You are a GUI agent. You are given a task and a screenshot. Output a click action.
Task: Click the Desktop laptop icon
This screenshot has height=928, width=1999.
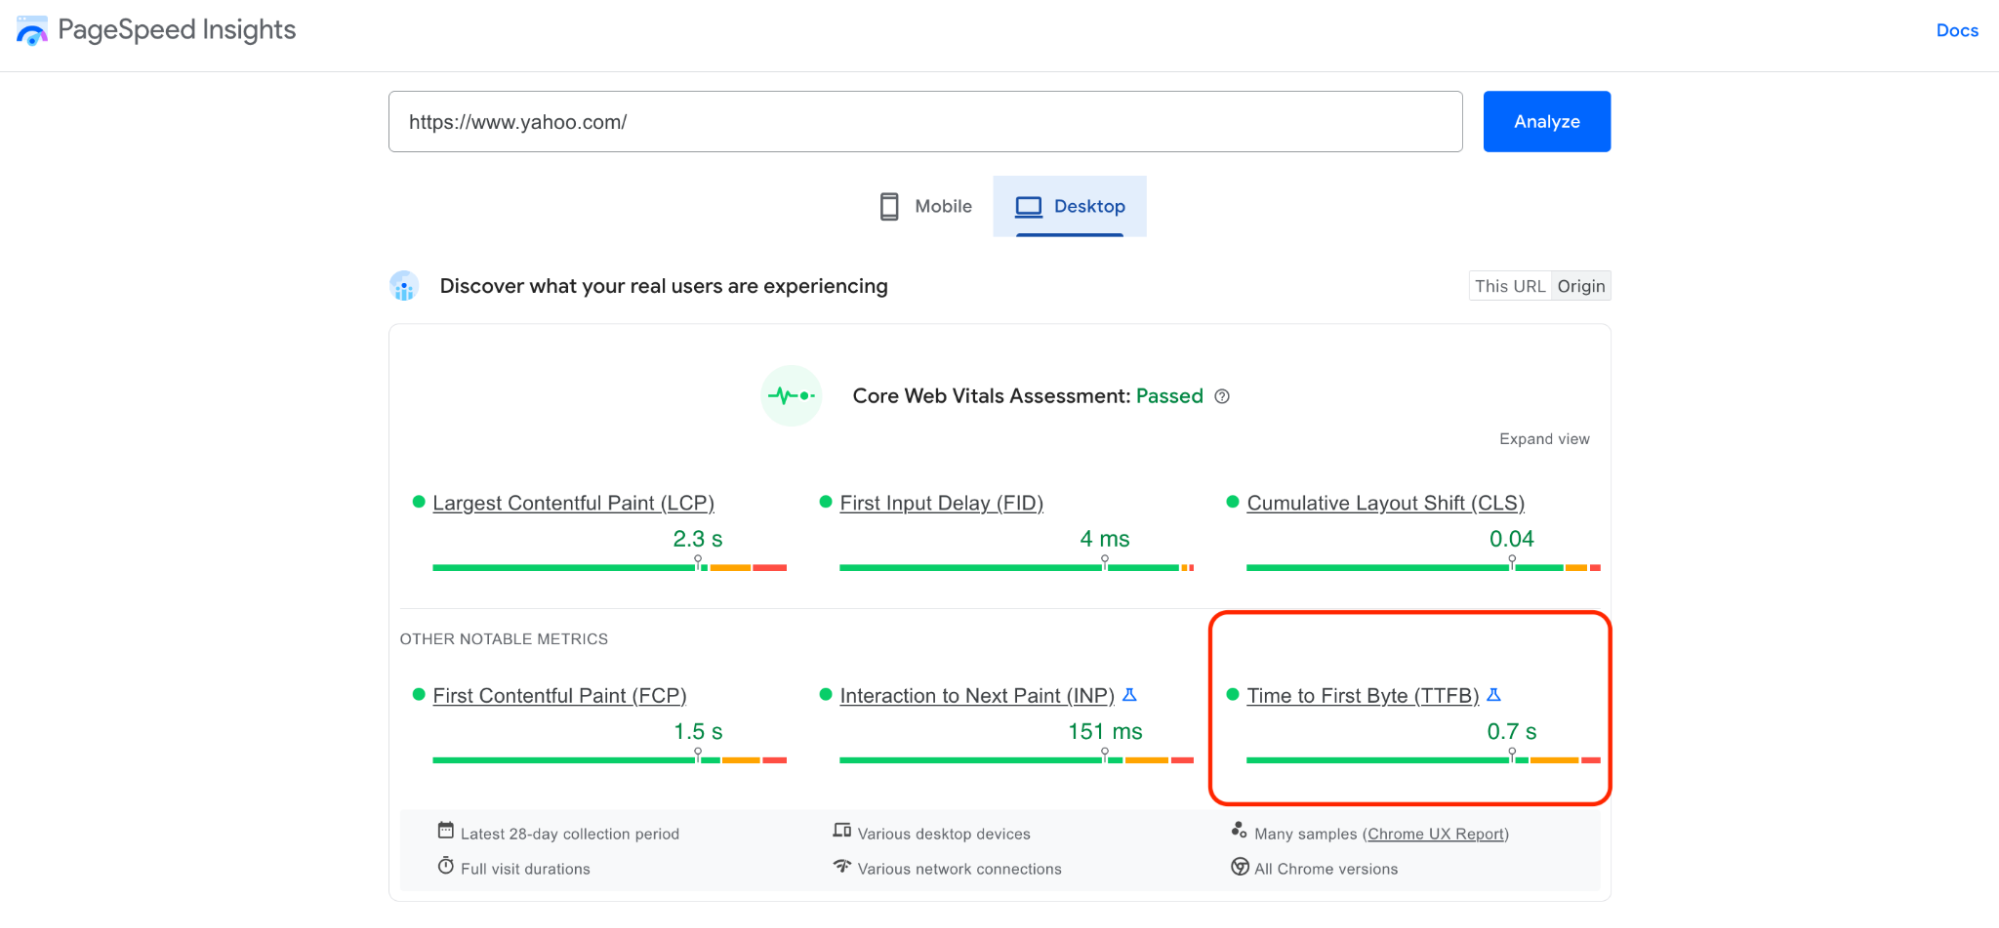click(x=1028, y=207)
